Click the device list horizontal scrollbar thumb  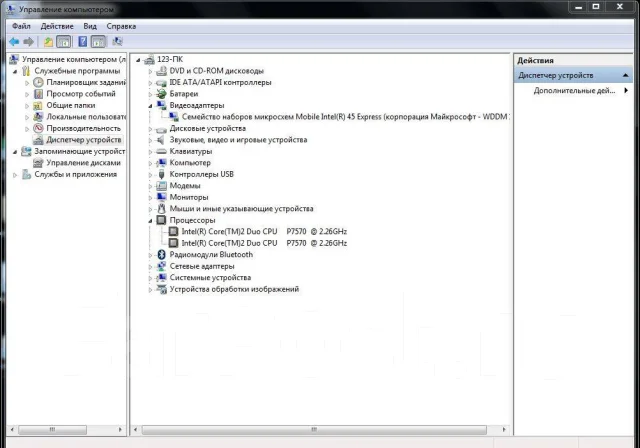pyautogui.click(x=314, y=430)
